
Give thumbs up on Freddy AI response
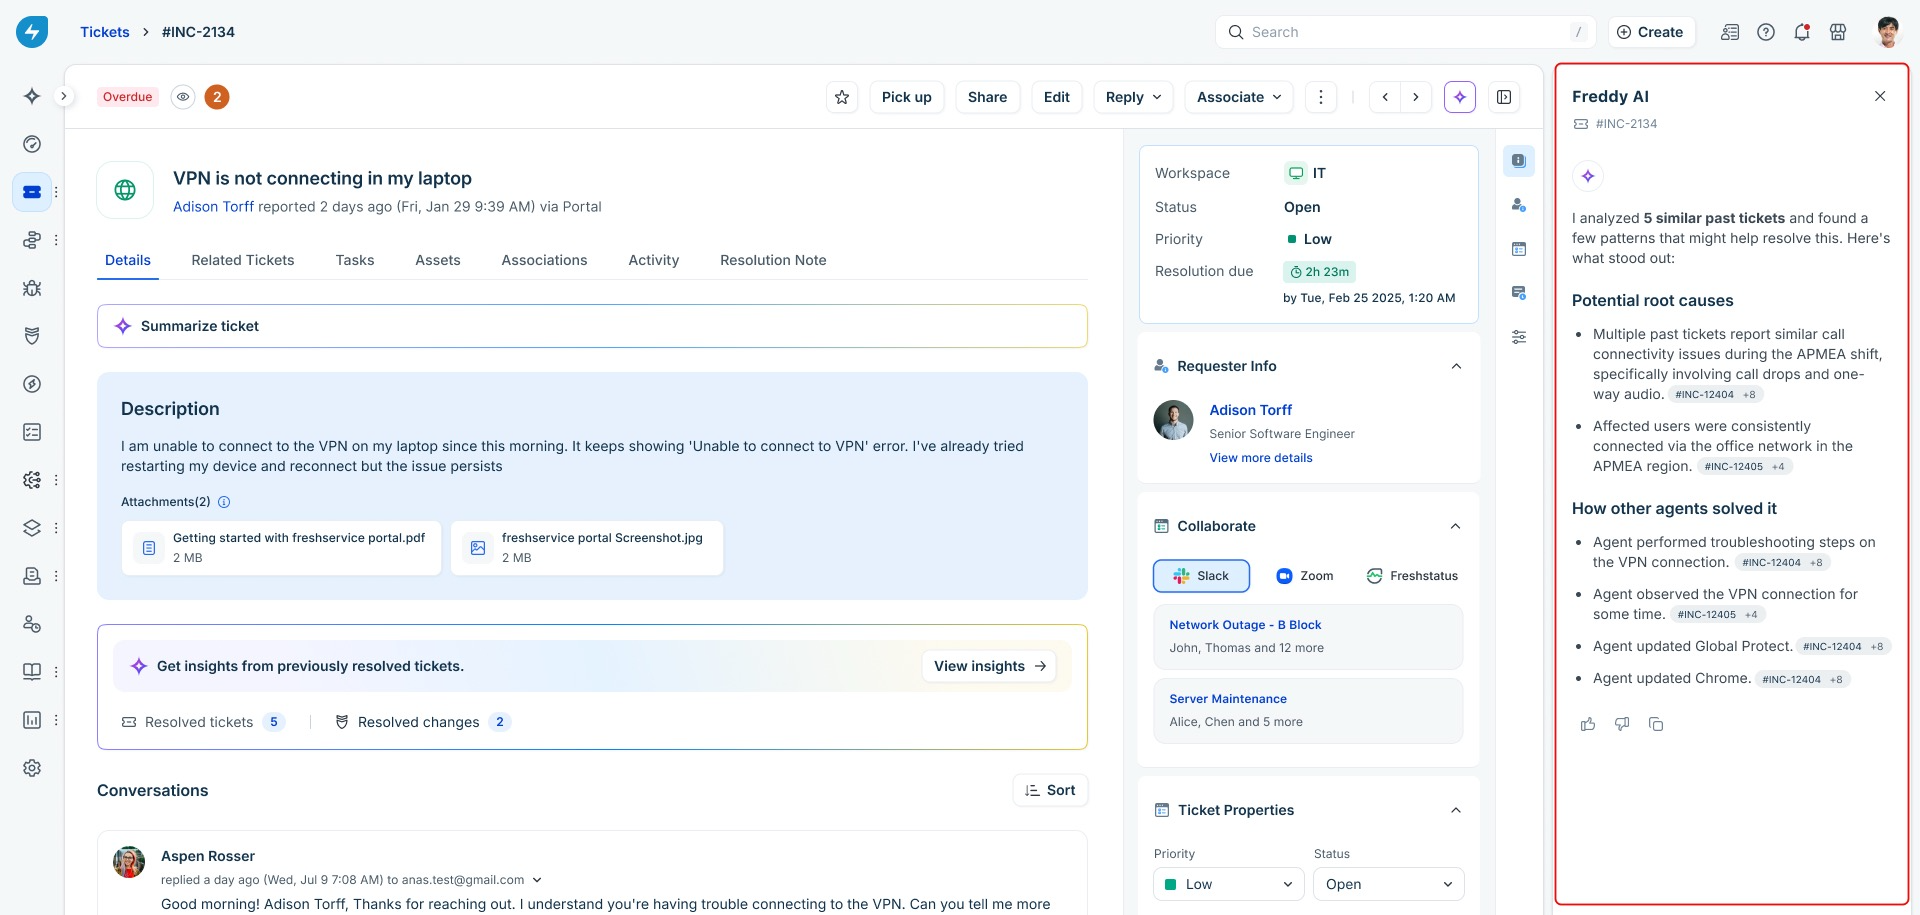click(x=1588, y=724)
